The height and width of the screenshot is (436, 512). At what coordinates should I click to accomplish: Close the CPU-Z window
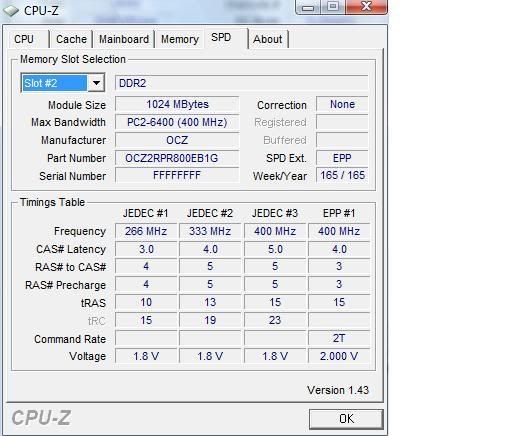click(x=366, y=7)
